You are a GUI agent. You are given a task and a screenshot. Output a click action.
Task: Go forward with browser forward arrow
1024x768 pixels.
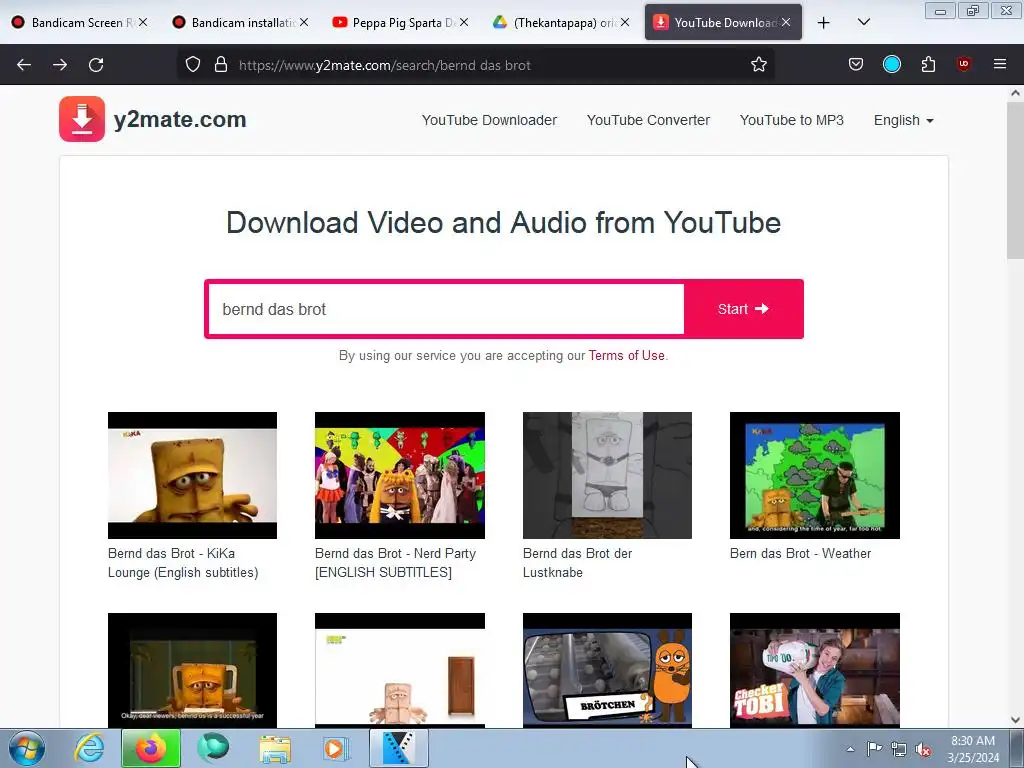click(x=60, y=65)
